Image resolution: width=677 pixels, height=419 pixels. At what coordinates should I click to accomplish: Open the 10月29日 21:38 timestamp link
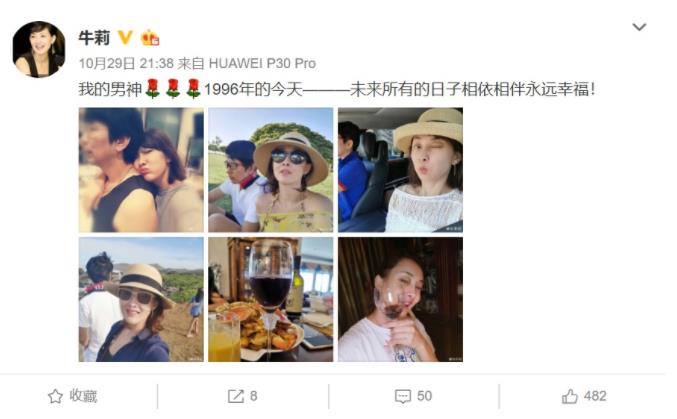(126, 63)
